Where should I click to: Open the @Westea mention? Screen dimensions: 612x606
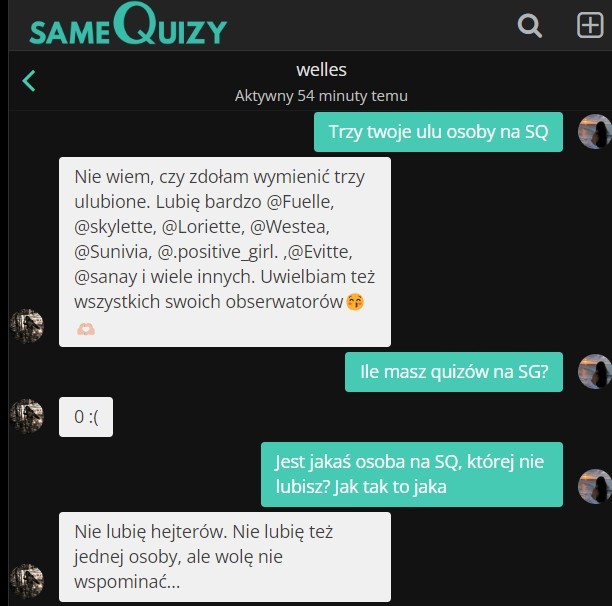[x=290, y=227]
